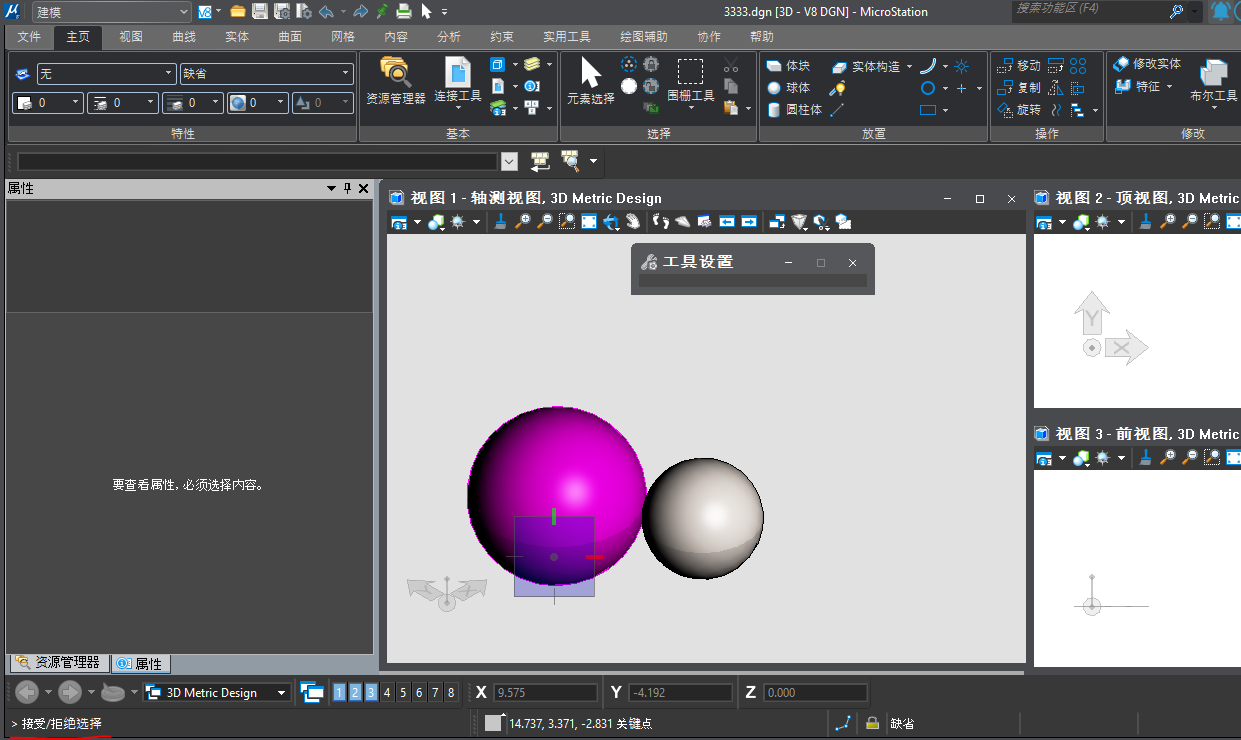Screen dimensions: 1241x740
Task: Open the 曲面 ribbon tab
Action: point(289,37)
